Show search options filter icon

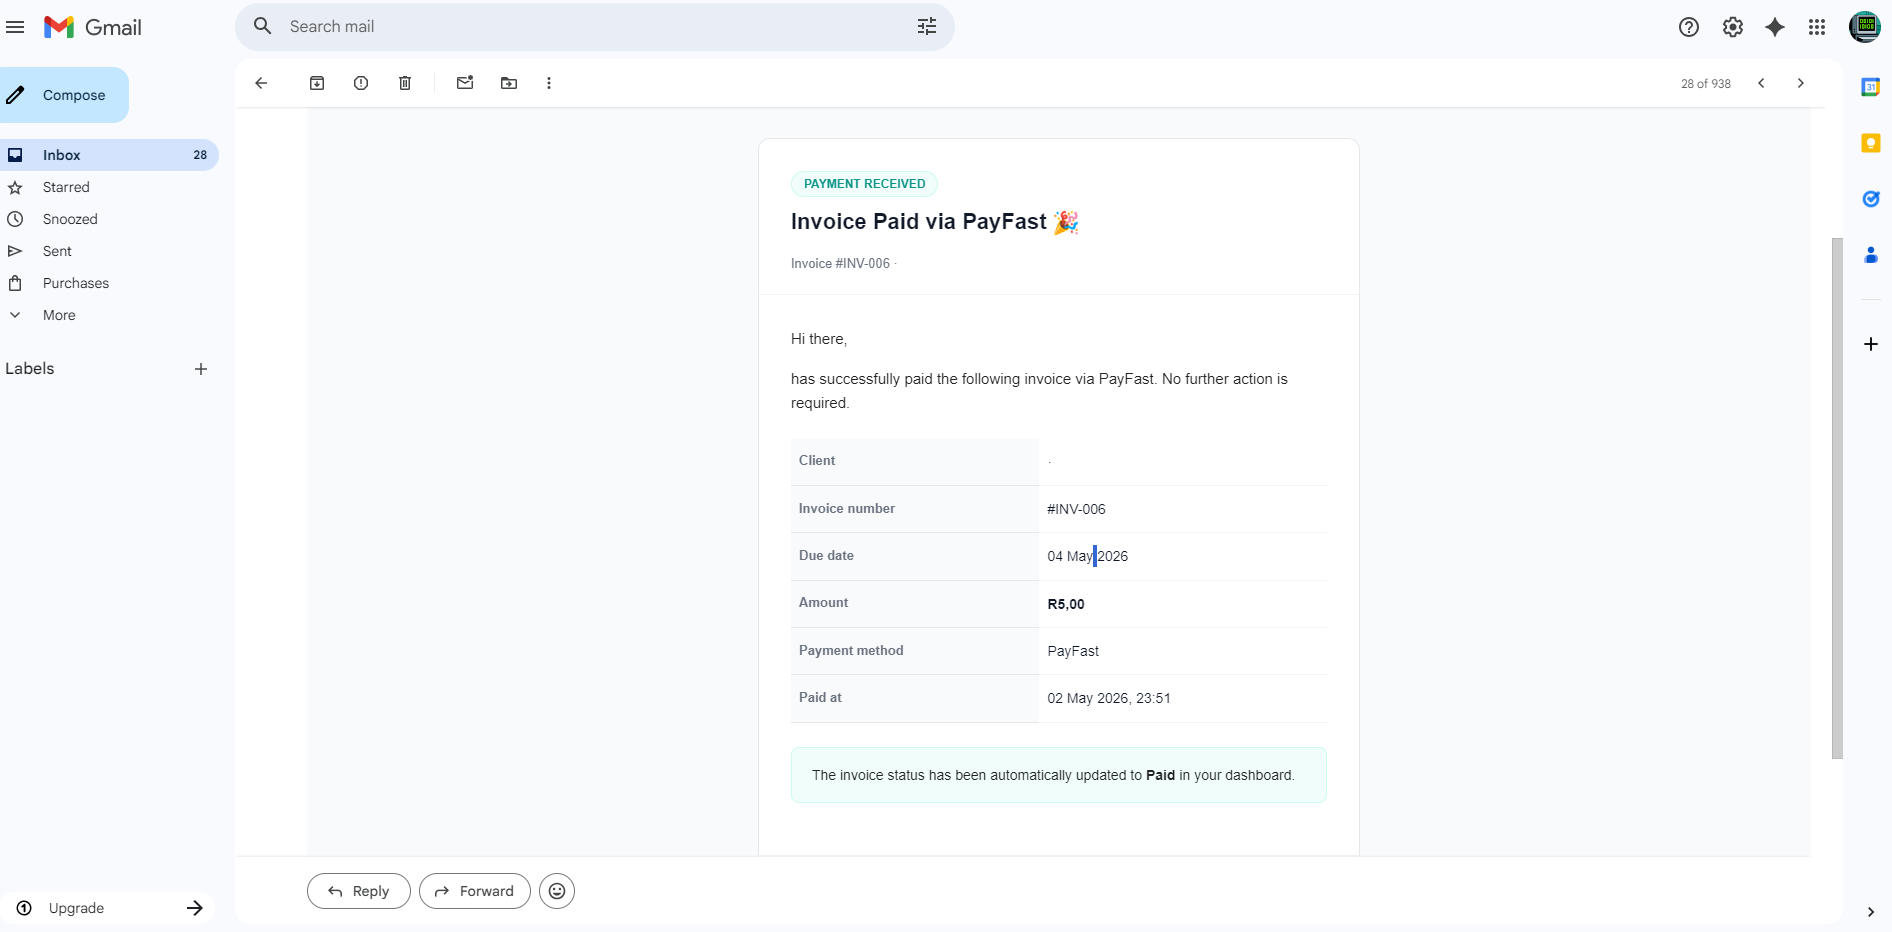click(x=927, y=27)
